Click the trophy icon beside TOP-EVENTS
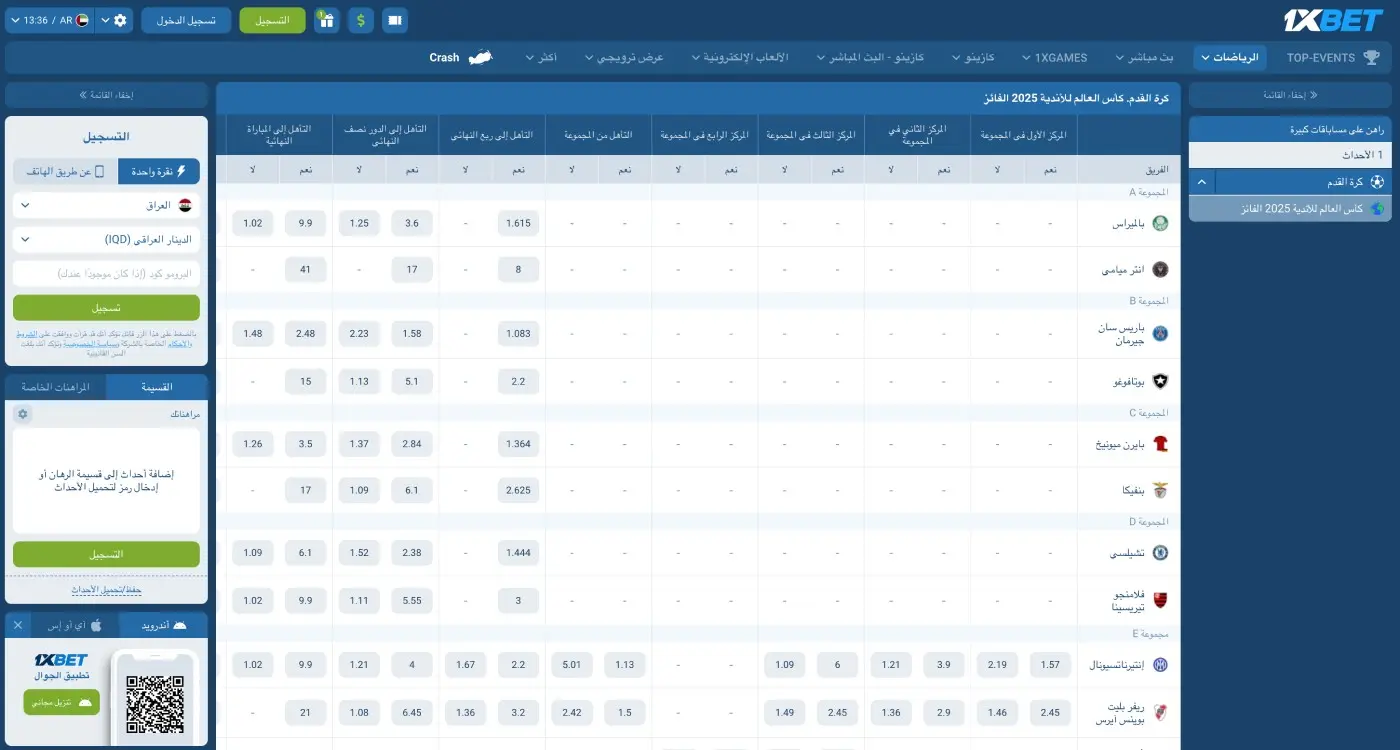Image resolution: width=1400 pixels, height=750 pixels. pos(1371,58)
